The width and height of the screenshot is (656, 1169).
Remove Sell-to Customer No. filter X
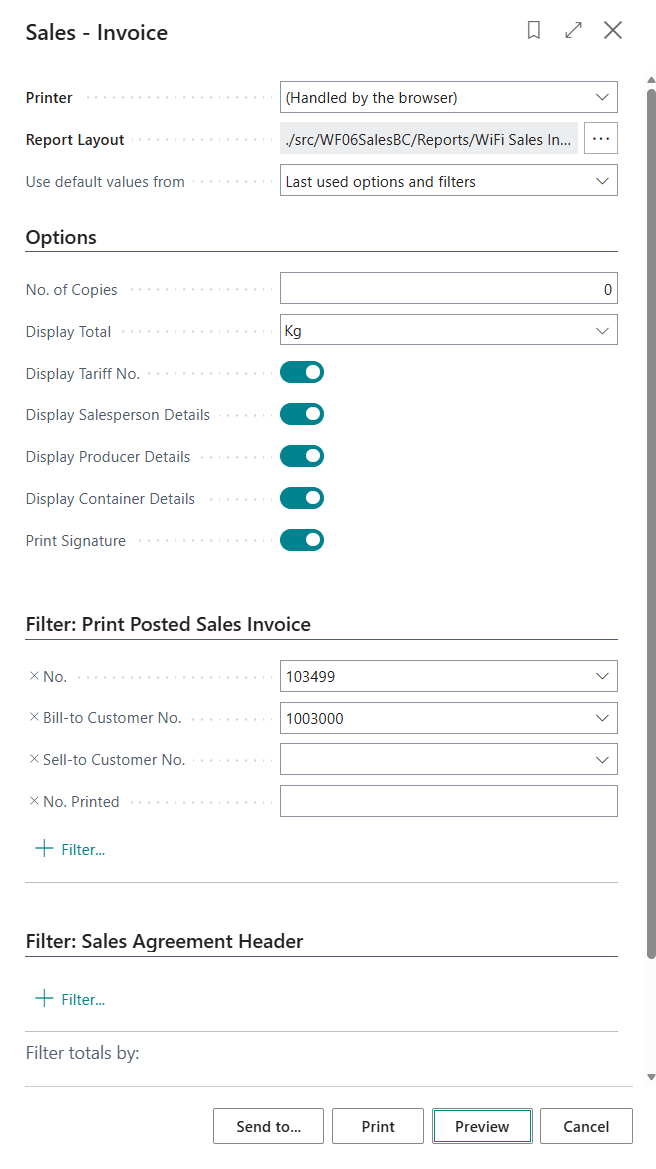pyautogui.click(x=34, y=760)
